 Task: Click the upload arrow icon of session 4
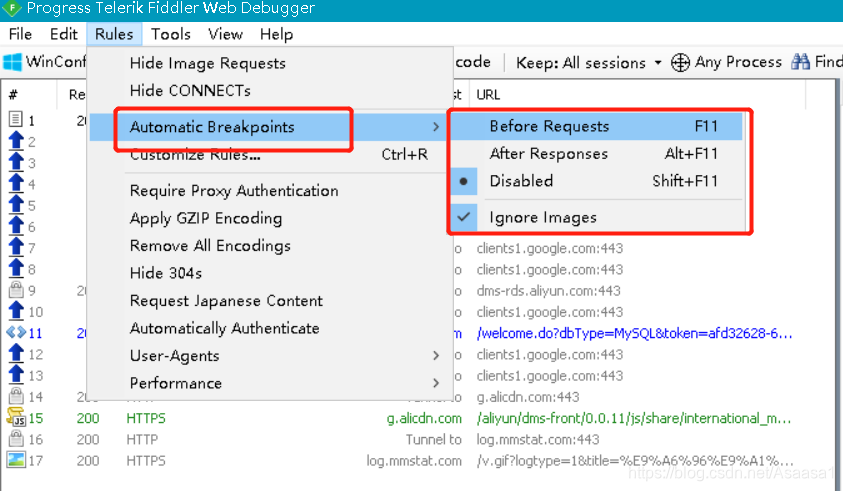click(16, 183)
